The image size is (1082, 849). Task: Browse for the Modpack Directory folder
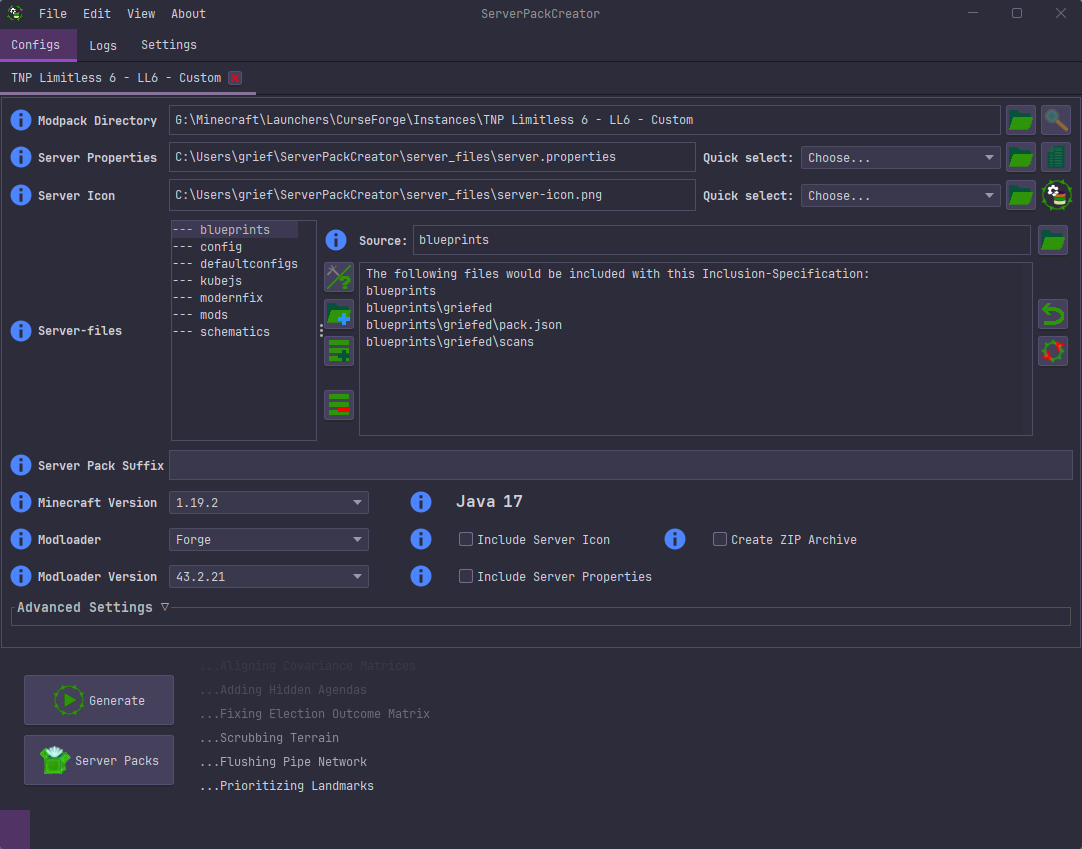tap(1020, 119)
